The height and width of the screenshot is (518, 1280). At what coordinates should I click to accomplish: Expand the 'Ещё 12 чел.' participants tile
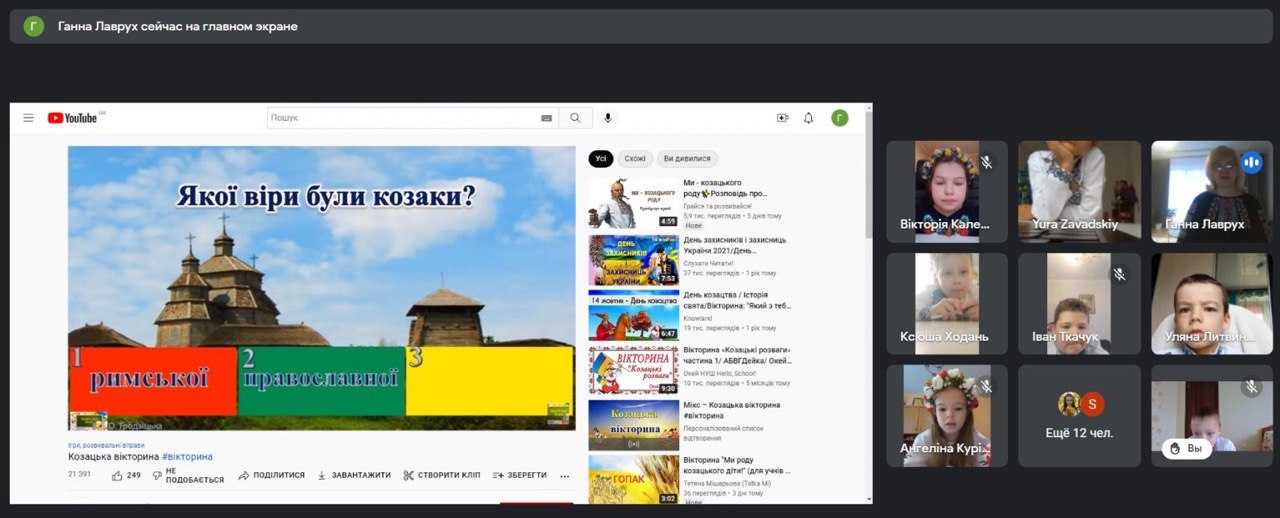pos(1079,415)
